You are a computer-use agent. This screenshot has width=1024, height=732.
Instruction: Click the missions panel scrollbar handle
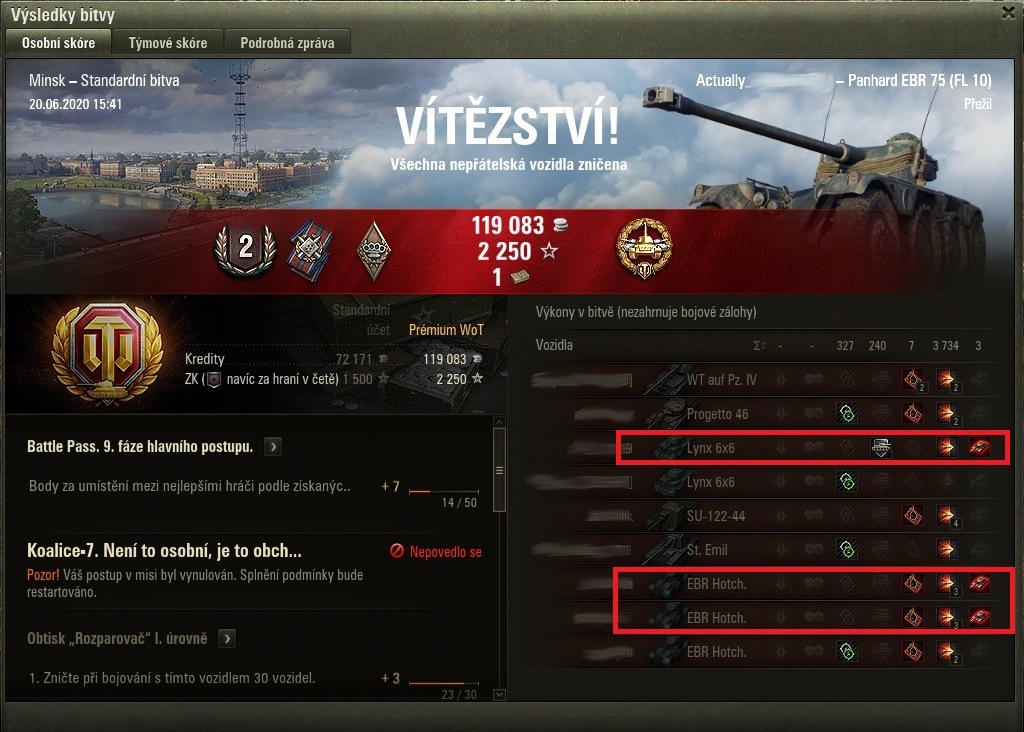point(500,470)
